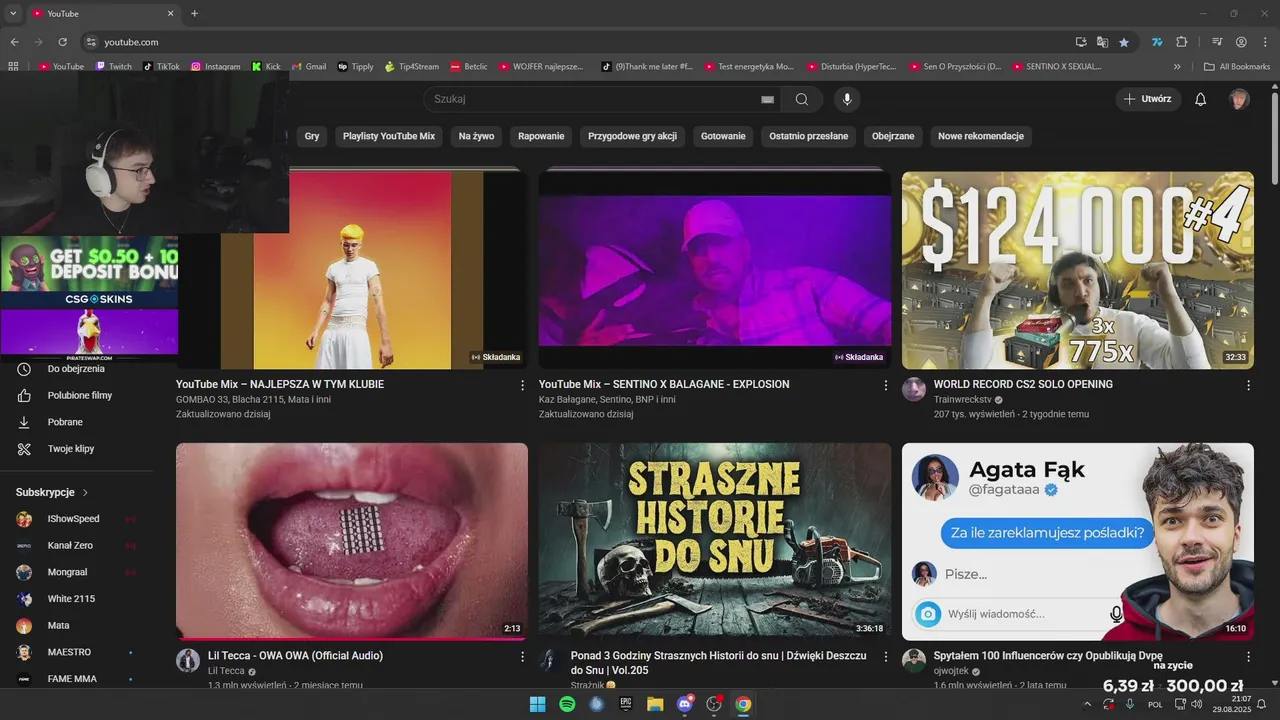The image size is (1280, 720).
Task: Select the Rapowanie chip
Action: click(x=541, y=136)
